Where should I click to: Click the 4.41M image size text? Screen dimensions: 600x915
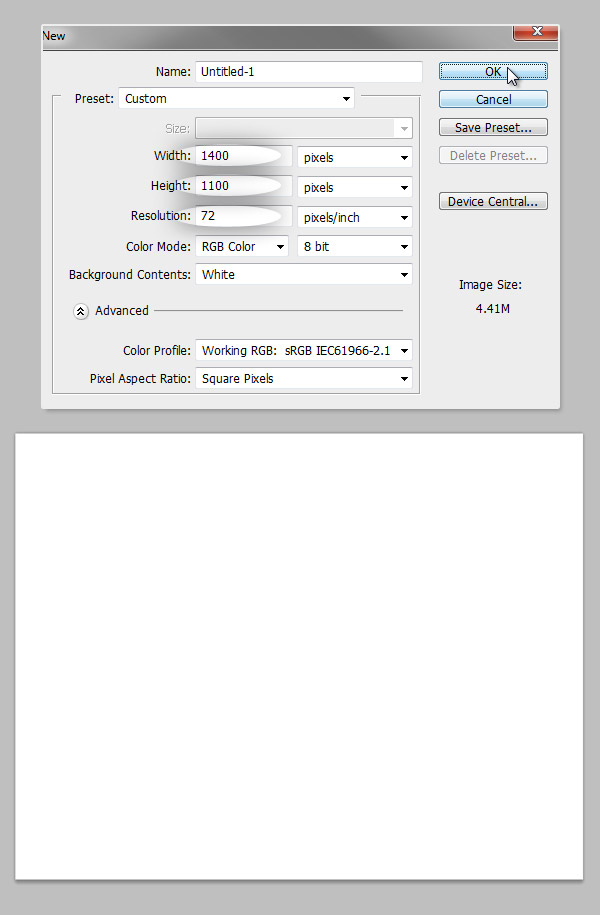pos(493,308)
